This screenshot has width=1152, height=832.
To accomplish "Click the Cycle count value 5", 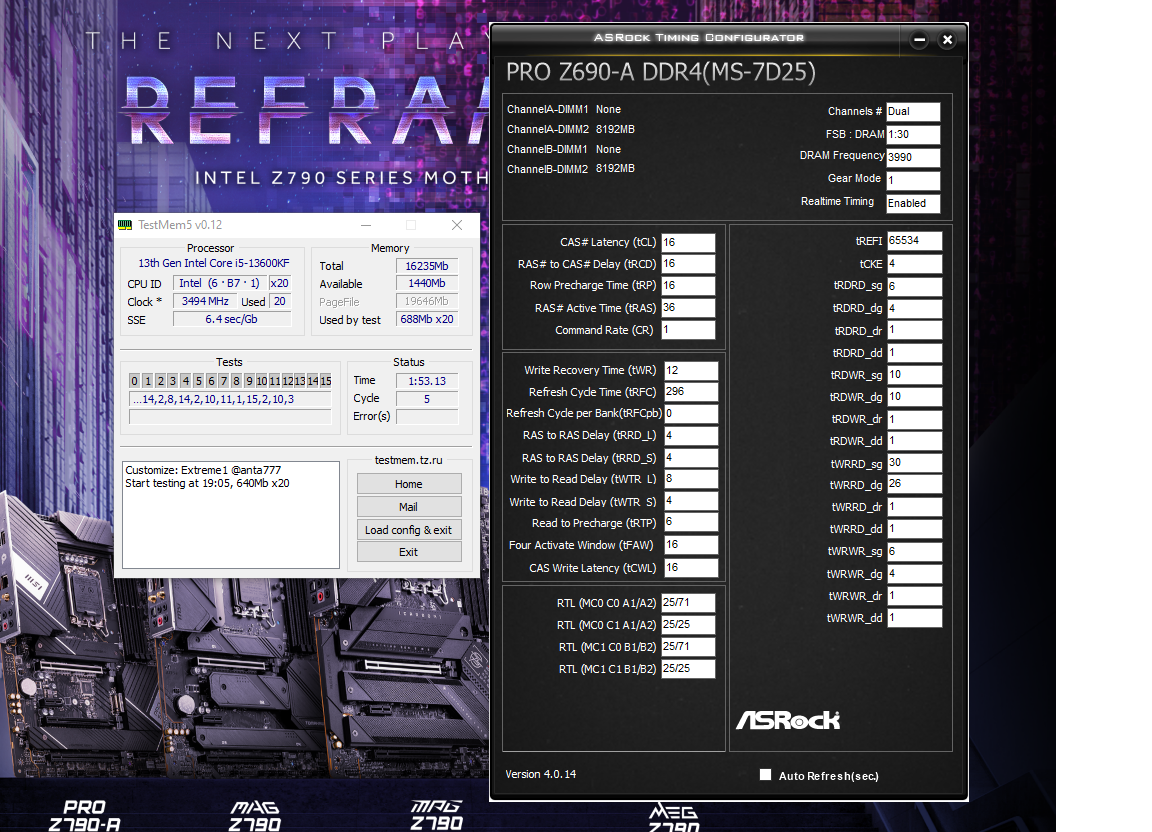I will pyautogui.click(x=427, y=399).
